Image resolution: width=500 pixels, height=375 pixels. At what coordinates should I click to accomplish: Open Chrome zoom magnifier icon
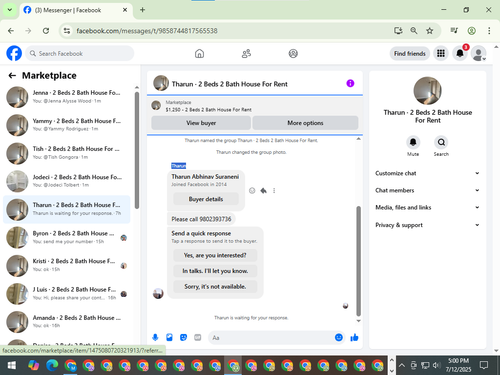click(x=414, y=31)
